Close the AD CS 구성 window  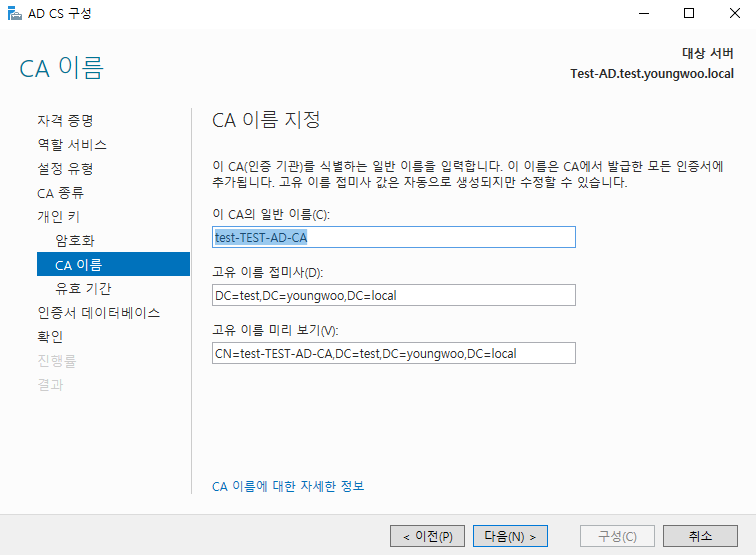click(734, 14)
